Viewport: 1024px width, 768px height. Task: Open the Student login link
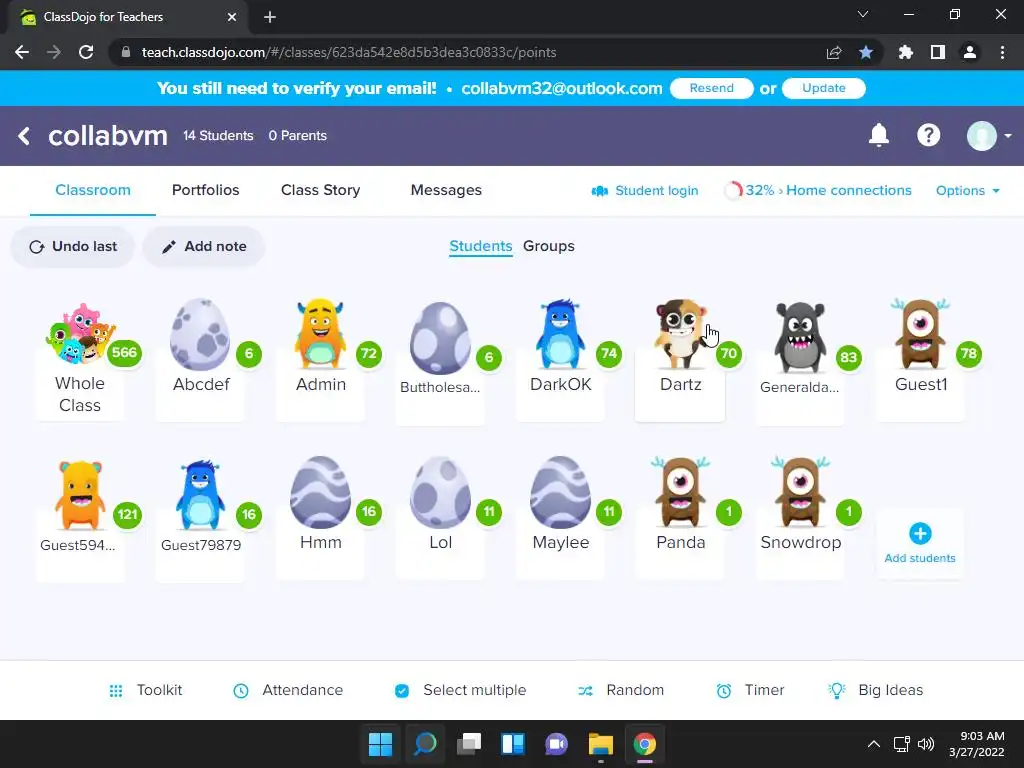(x=645, y=191)
